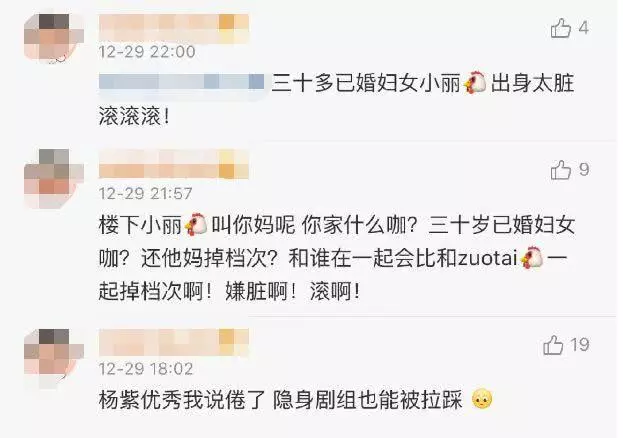Open the first commenter's blurred avatar
This screenshot has width=623, height=438.
pyautogui.click(x=54, y=39)
